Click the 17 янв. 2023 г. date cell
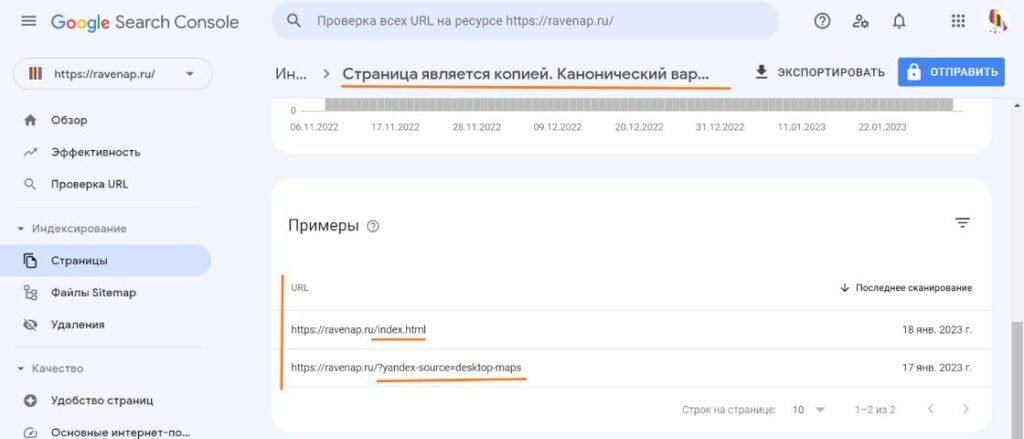 tap(936, 368)
